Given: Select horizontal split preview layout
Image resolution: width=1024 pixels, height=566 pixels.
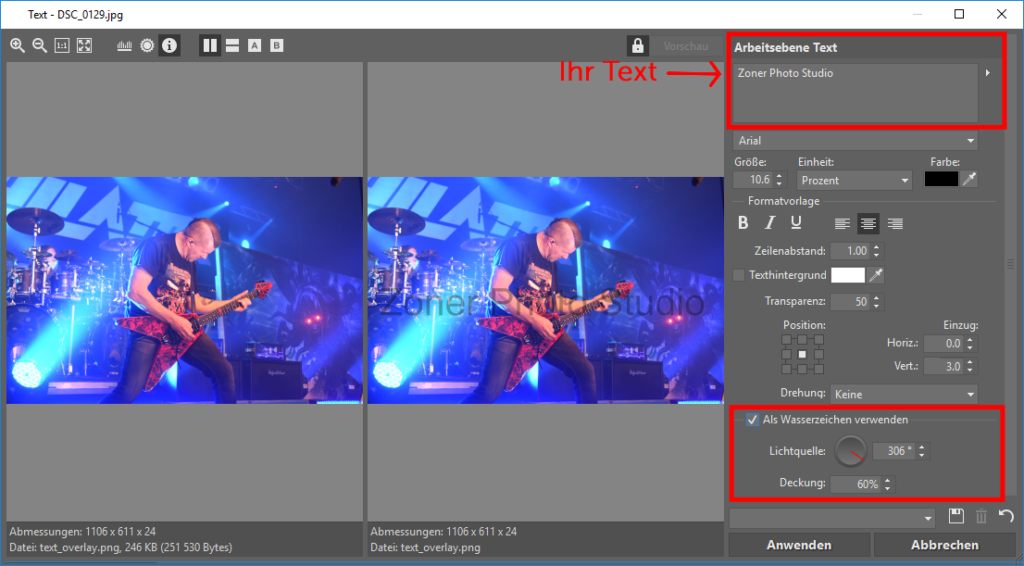Looking at the screenshot, I should pos(232,46).
